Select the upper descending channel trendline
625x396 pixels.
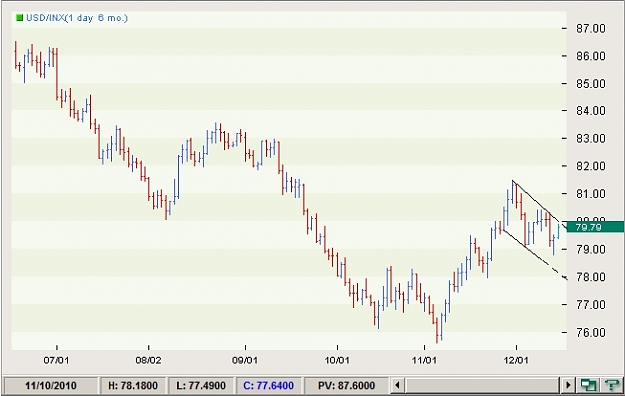[x=539, y=204]
